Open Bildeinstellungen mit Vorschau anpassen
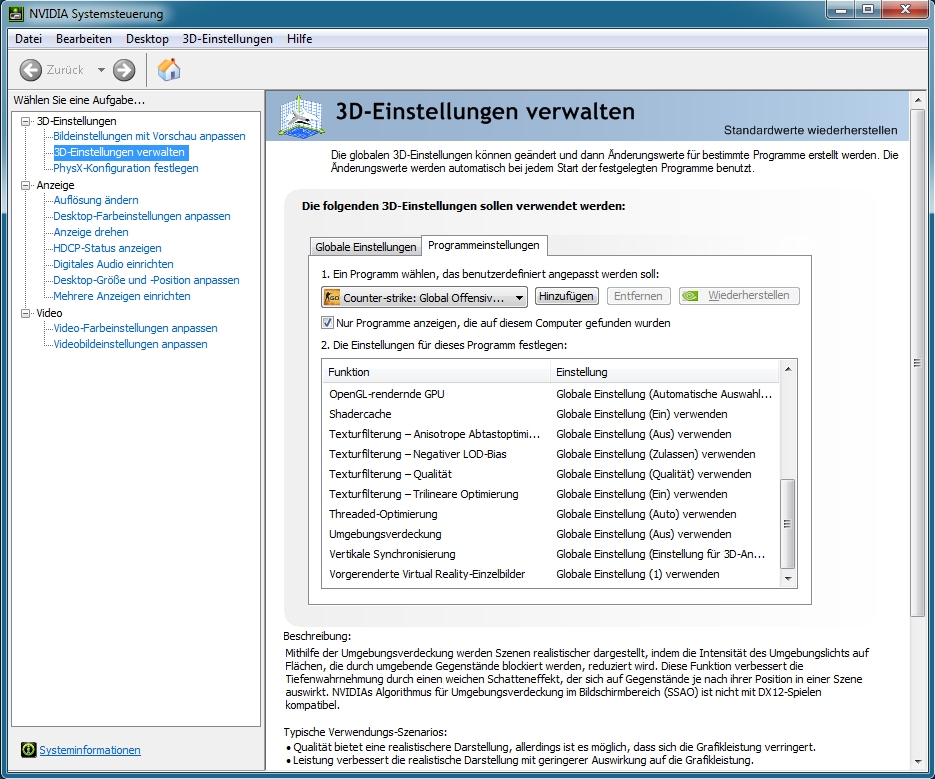 tap(149, 136)
